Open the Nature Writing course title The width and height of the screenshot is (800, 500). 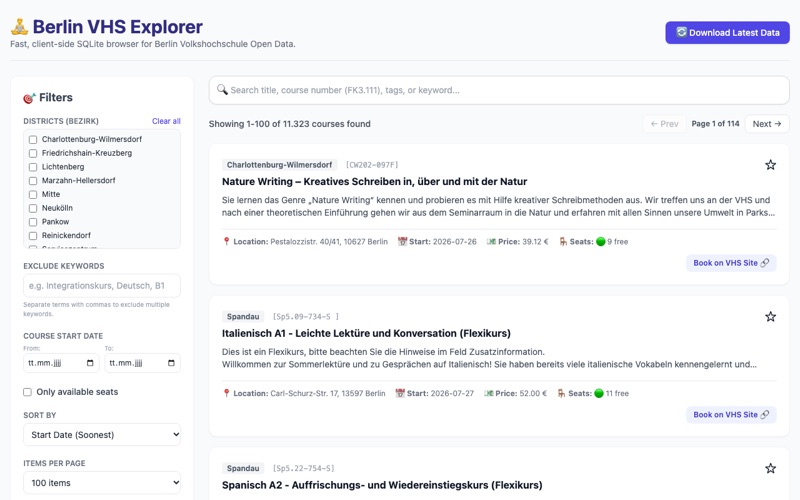[374, 182]
